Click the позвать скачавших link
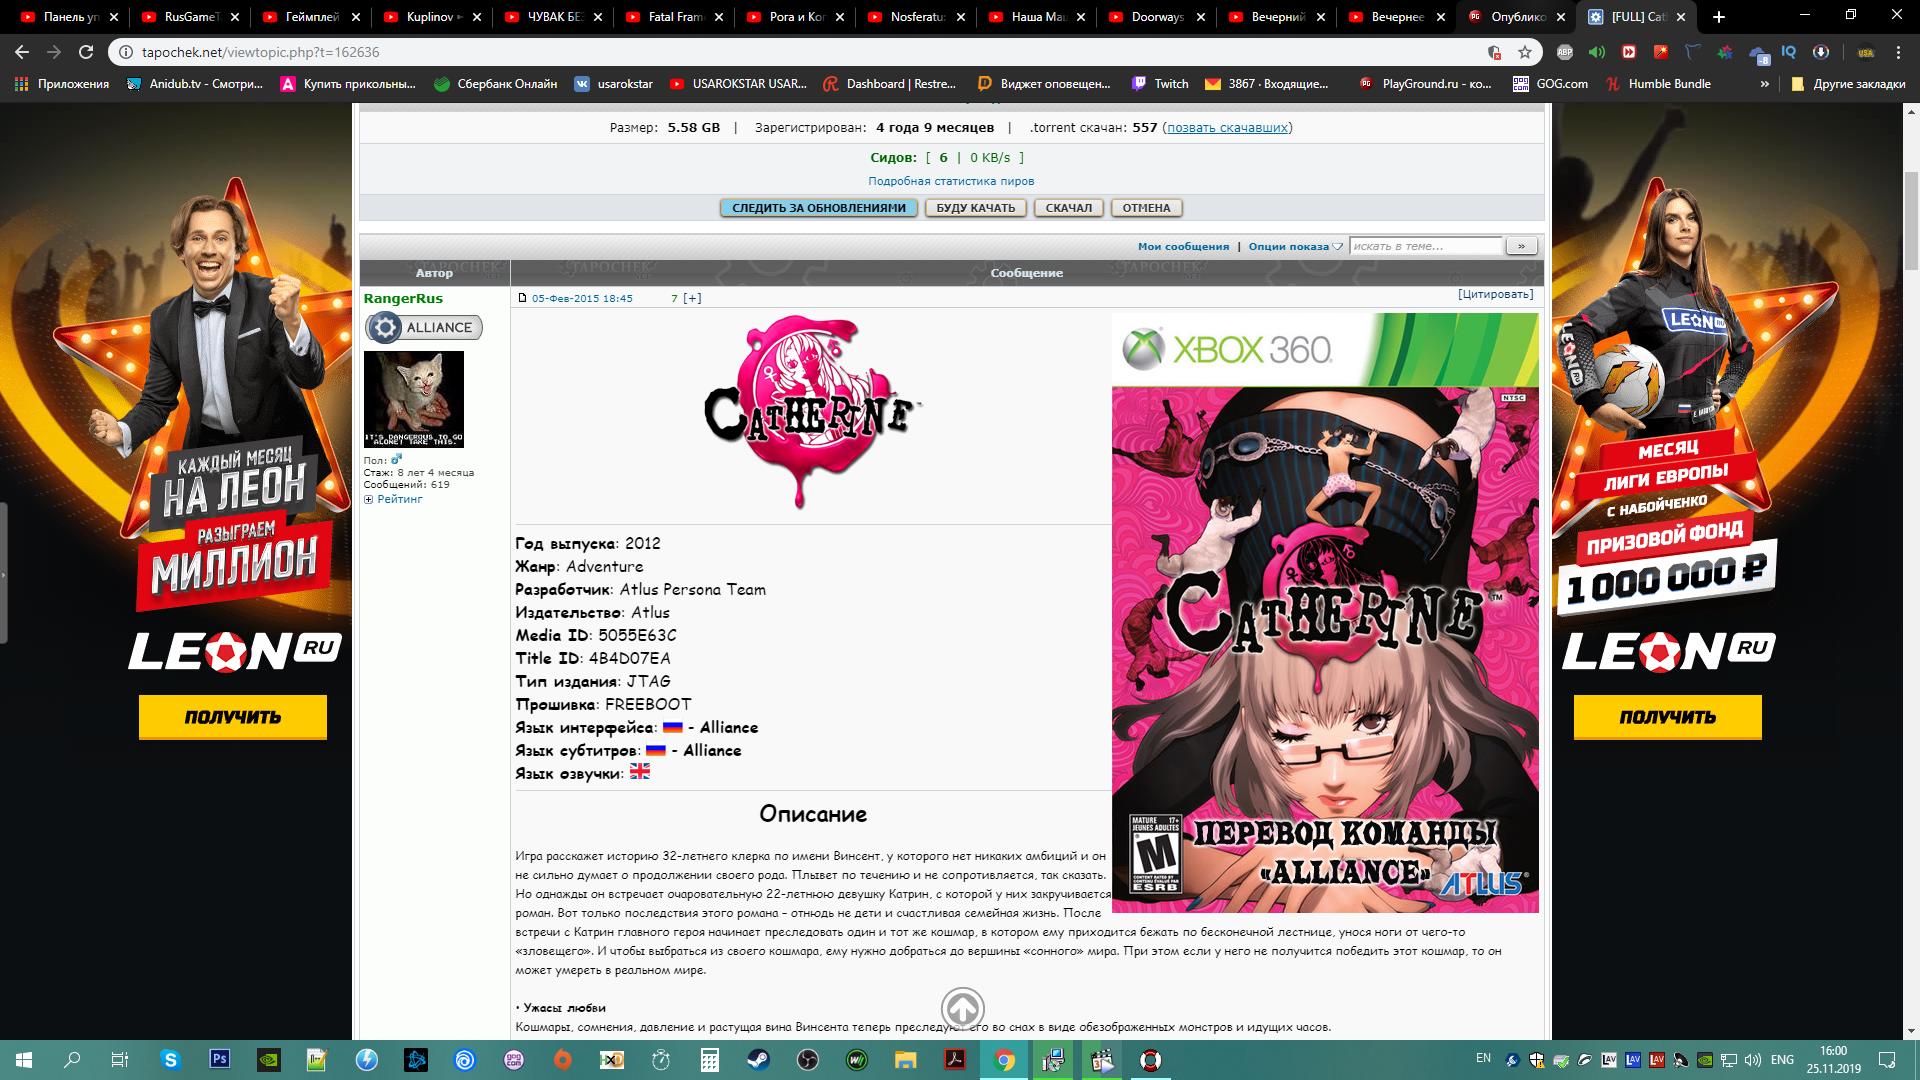Viewport: 1920px width, 1080px height. [1227, 127]
